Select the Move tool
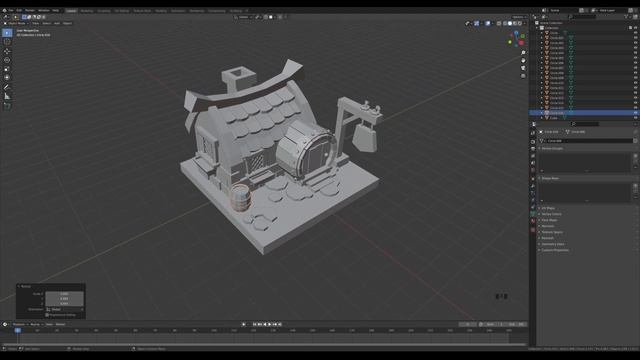This screenshot has width=640, height=360. [7, 51]
